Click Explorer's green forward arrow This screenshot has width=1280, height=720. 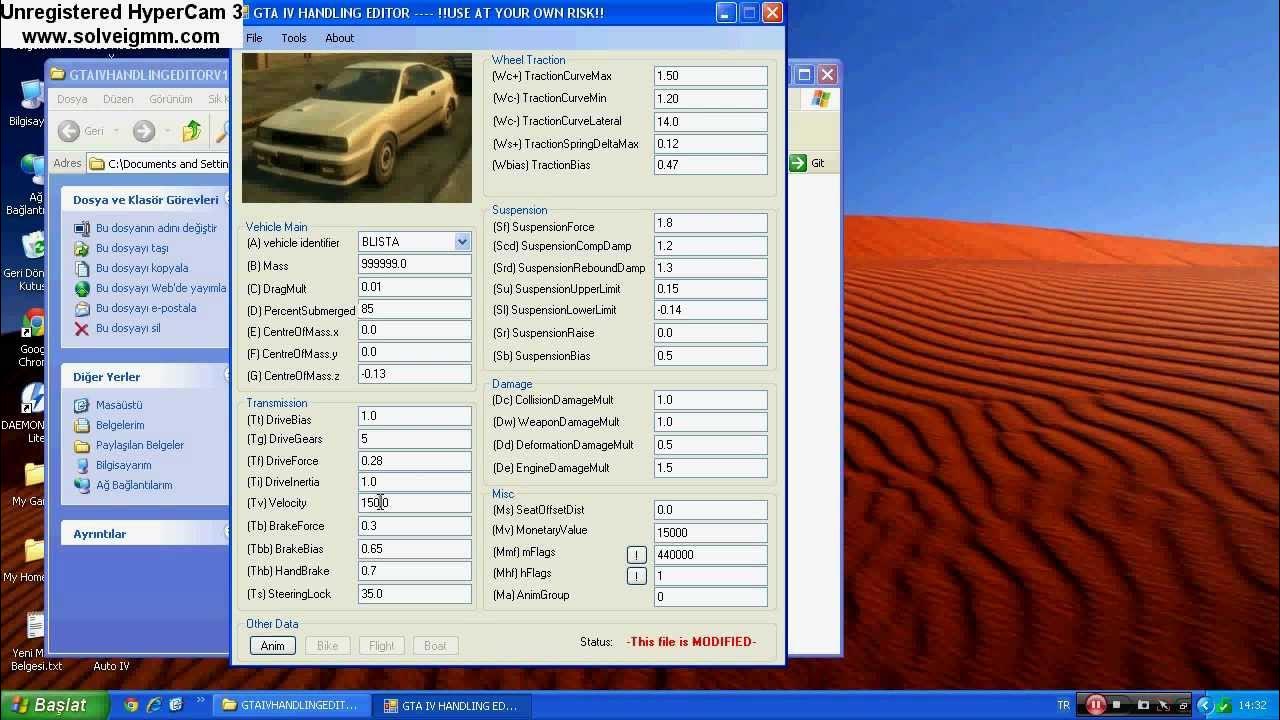pos(144,131)
